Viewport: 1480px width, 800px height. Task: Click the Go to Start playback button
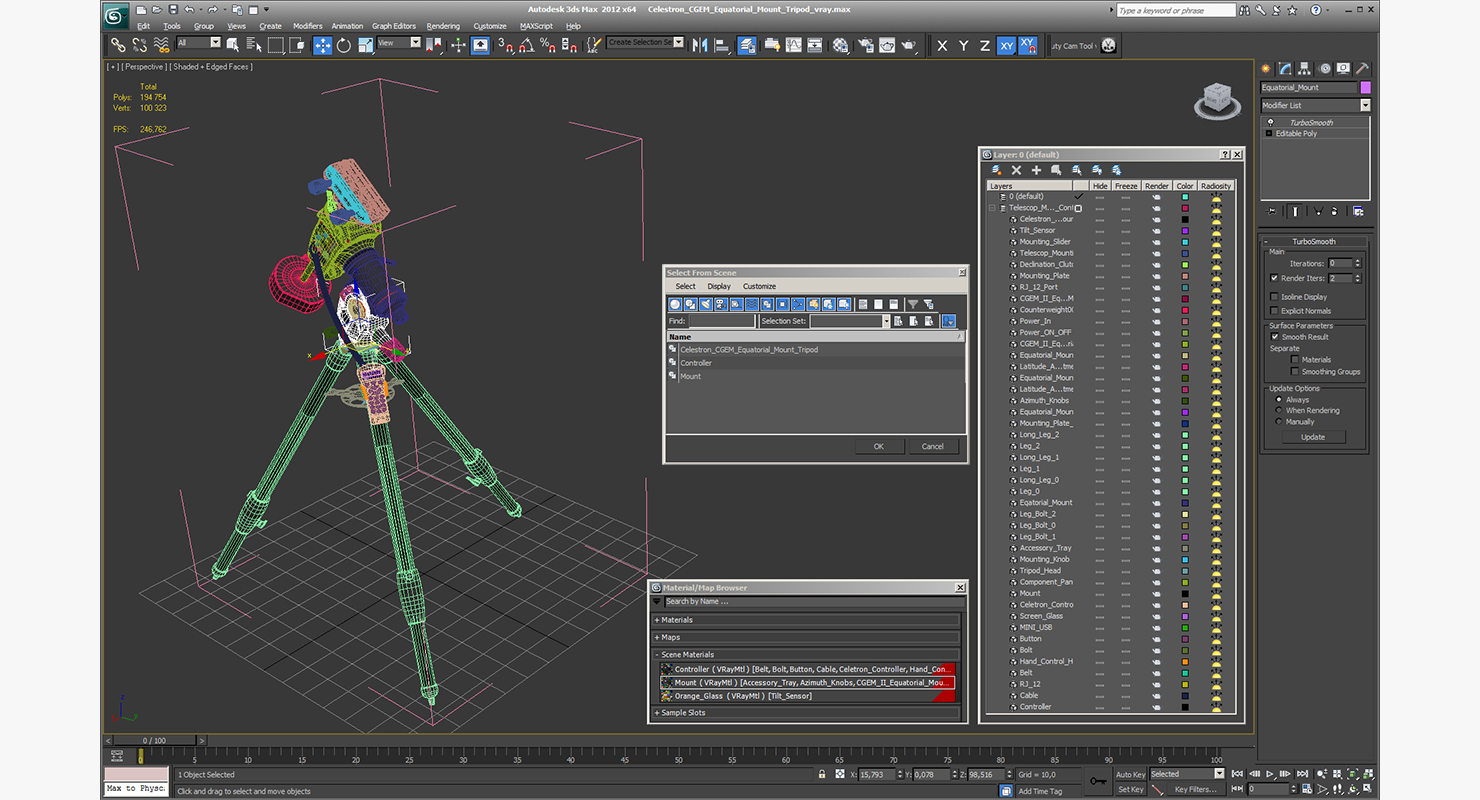pos(1239,774)
